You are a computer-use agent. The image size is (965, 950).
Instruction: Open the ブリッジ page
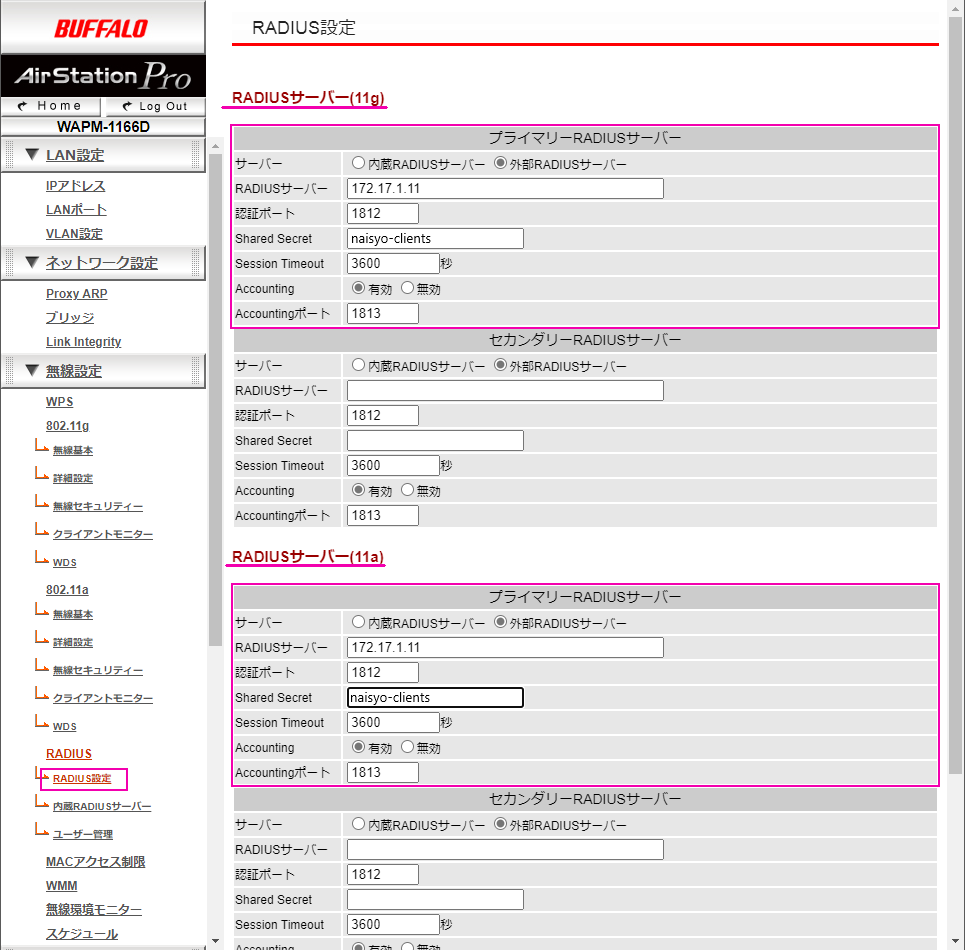pyautogui.click(x=70, y=317)
